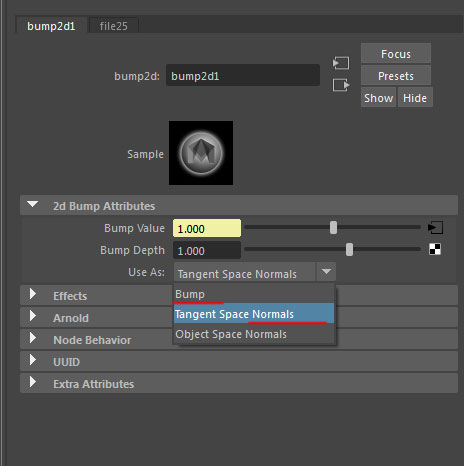Click the Use As dropdown arrow
464x466 pixels.
coord(326,272)
